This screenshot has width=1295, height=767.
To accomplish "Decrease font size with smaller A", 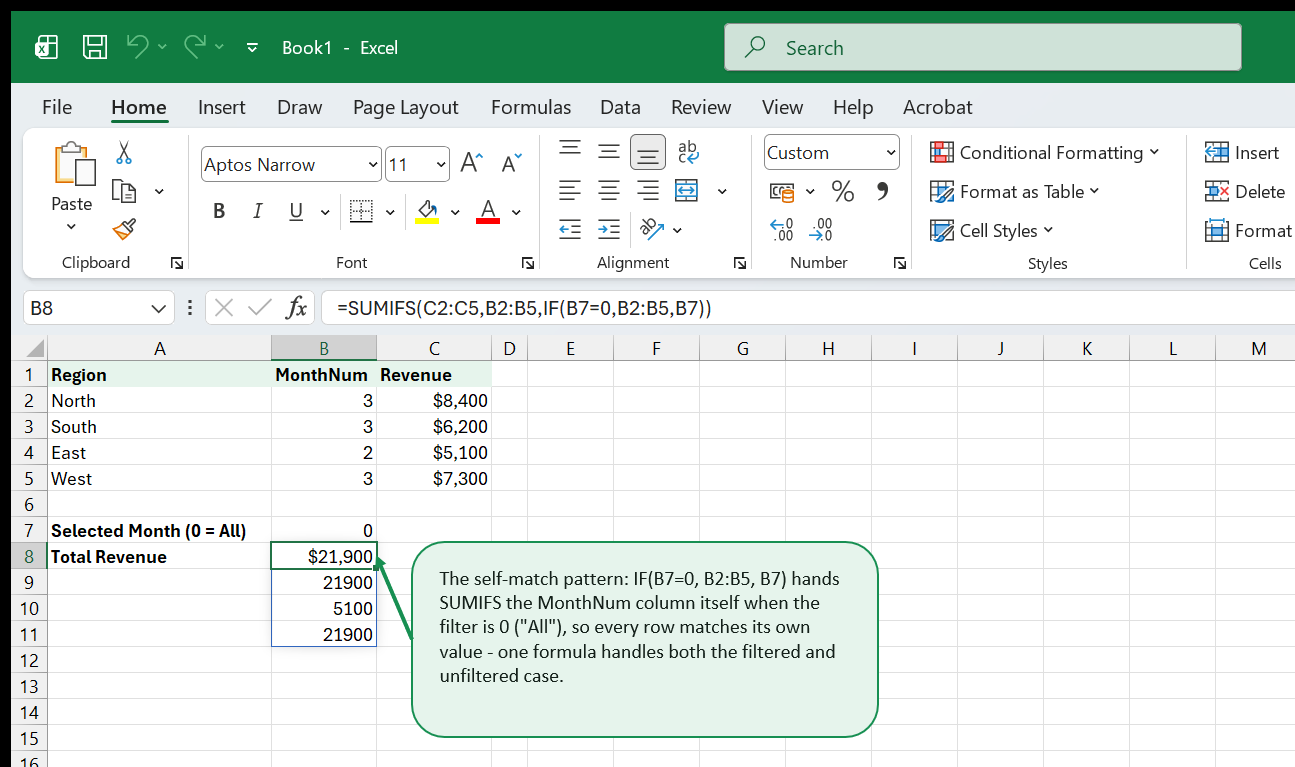I will [511, 164].
